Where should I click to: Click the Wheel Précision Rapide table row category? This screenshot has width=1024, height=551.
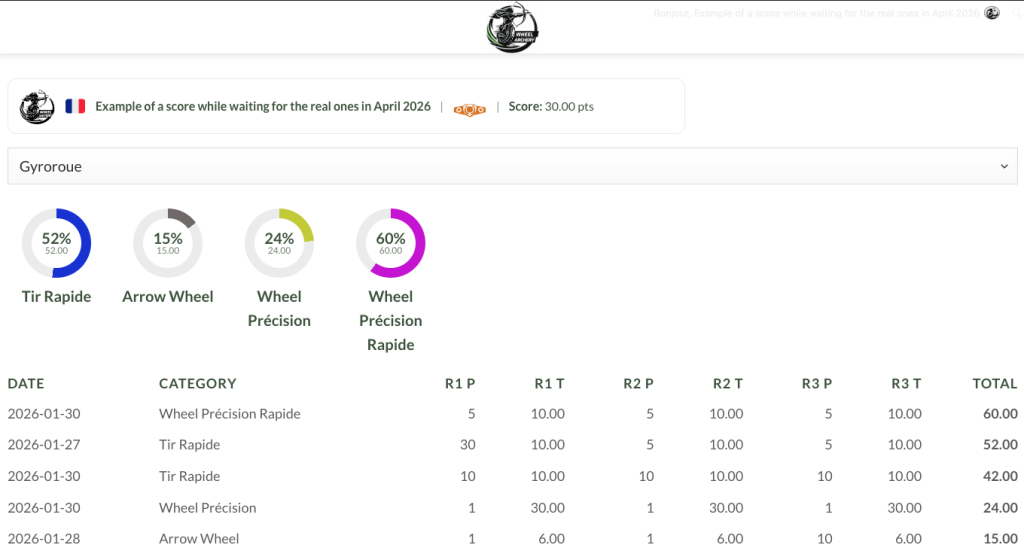(229, 414)
